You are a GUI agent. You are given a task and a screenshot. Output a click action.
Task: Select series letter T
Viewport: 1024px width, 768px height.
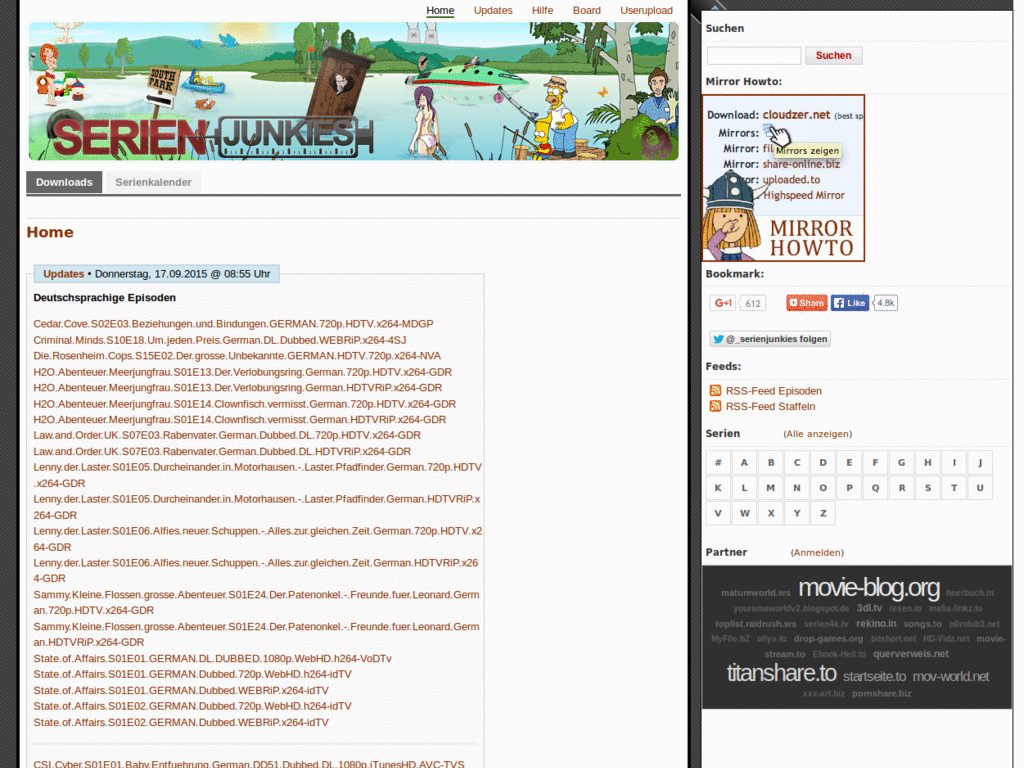coord(954,488)
